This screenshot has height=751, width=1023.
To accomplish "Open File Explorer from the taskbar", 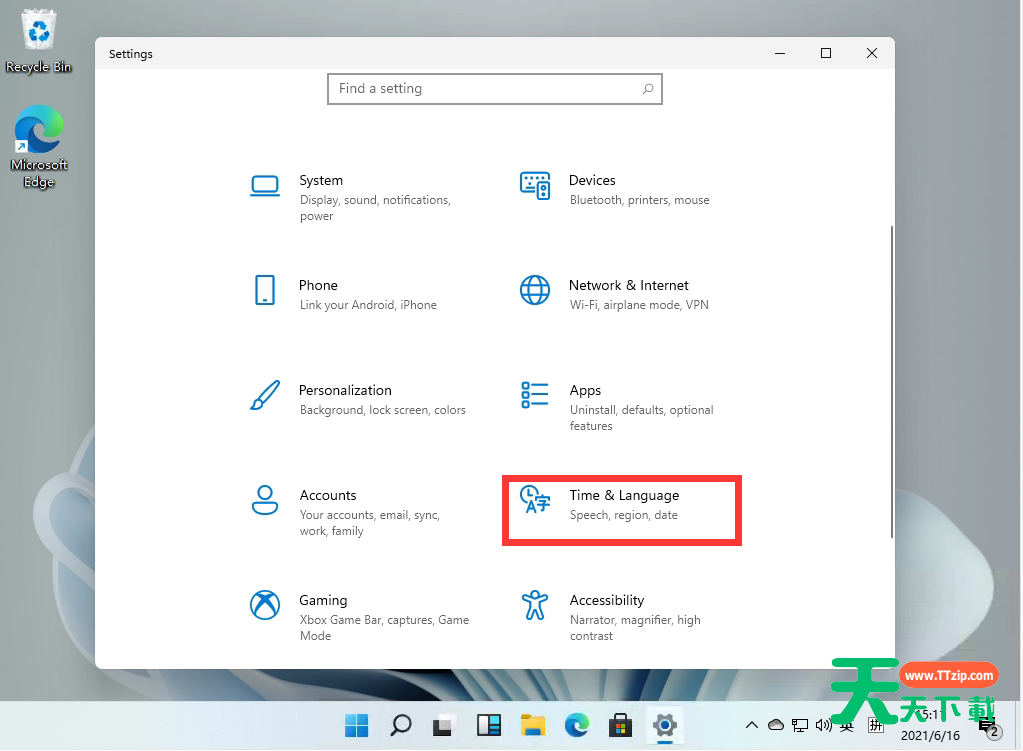I will click(533, 724).
